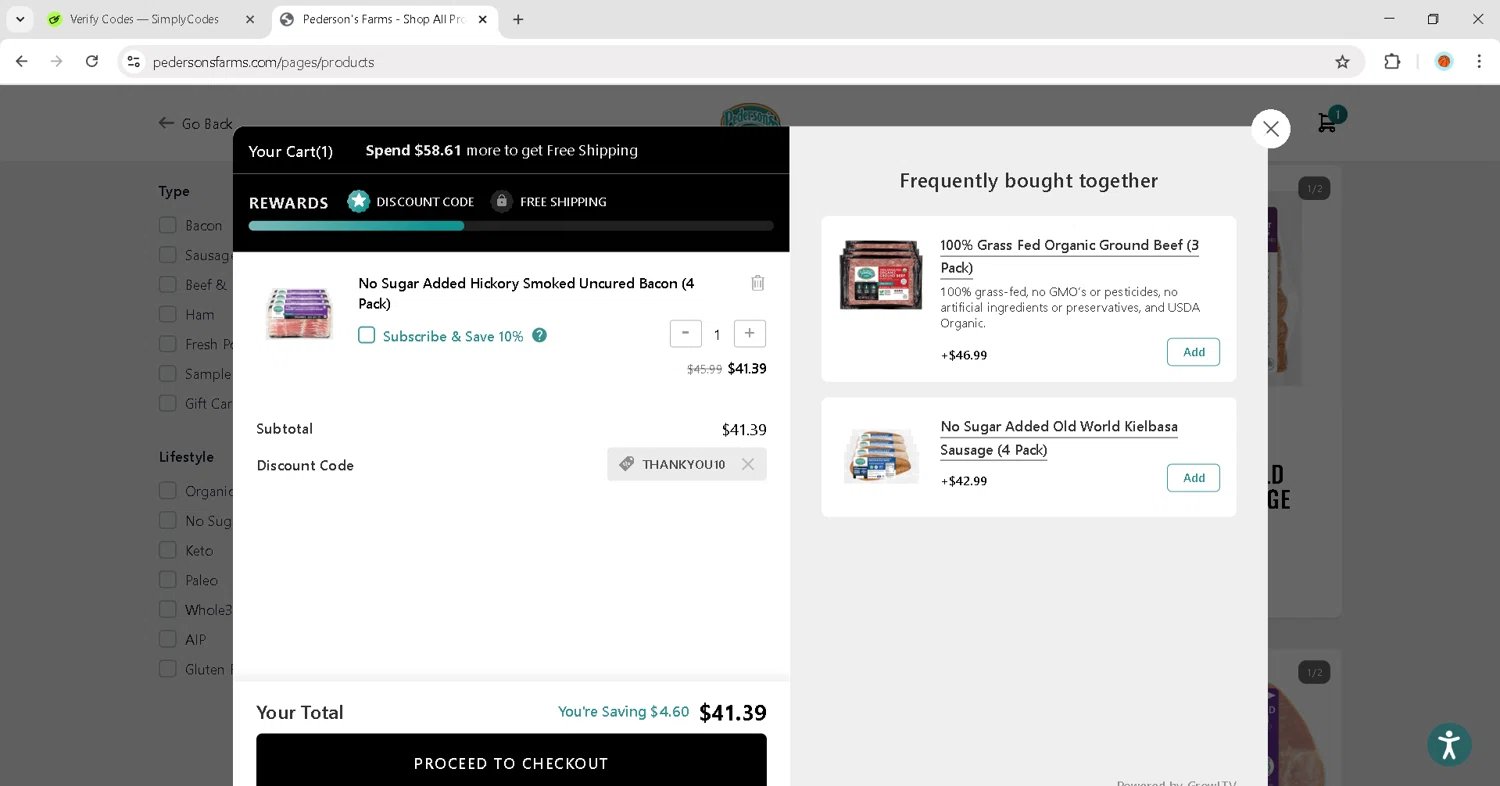1500x786 pixels.
Task: Enable the Organic lifestyle filter
Action: [168, 491]
